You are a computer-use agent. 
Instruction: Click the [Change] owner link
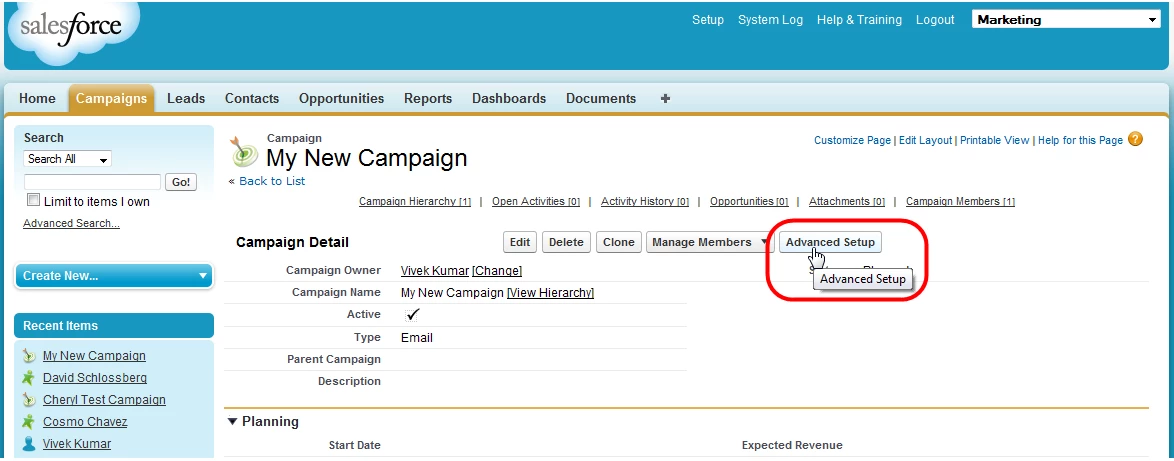click(496, 270)
